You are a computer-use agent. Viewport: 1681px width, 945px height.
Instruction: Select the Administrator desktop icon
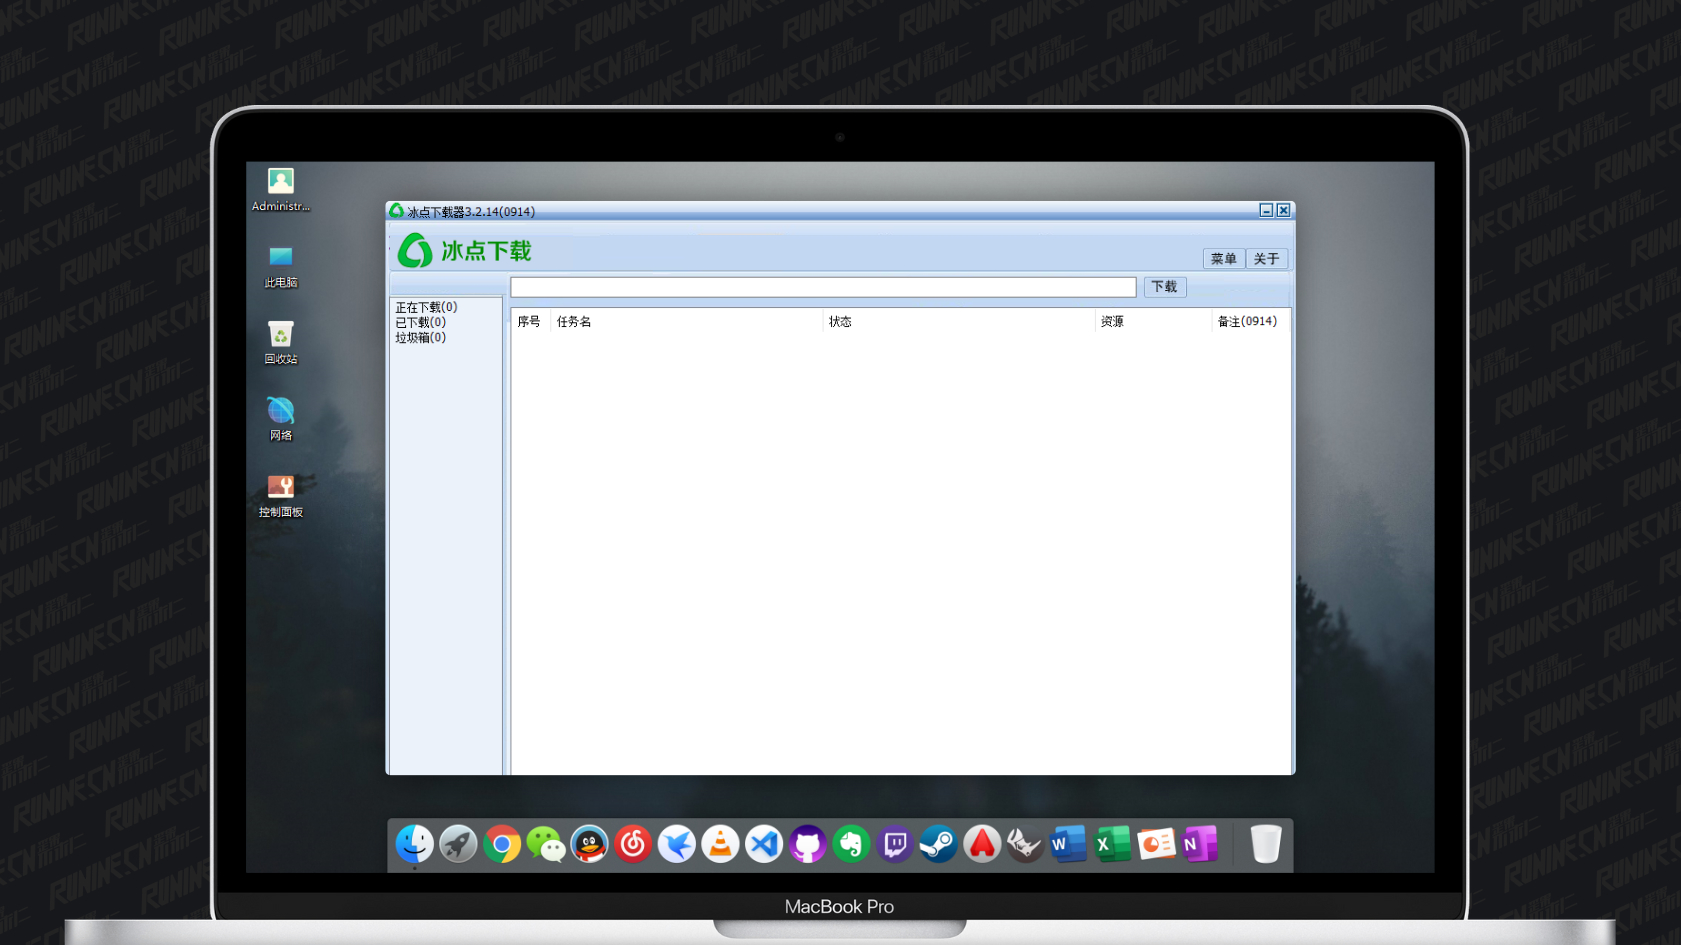[281, 189]
